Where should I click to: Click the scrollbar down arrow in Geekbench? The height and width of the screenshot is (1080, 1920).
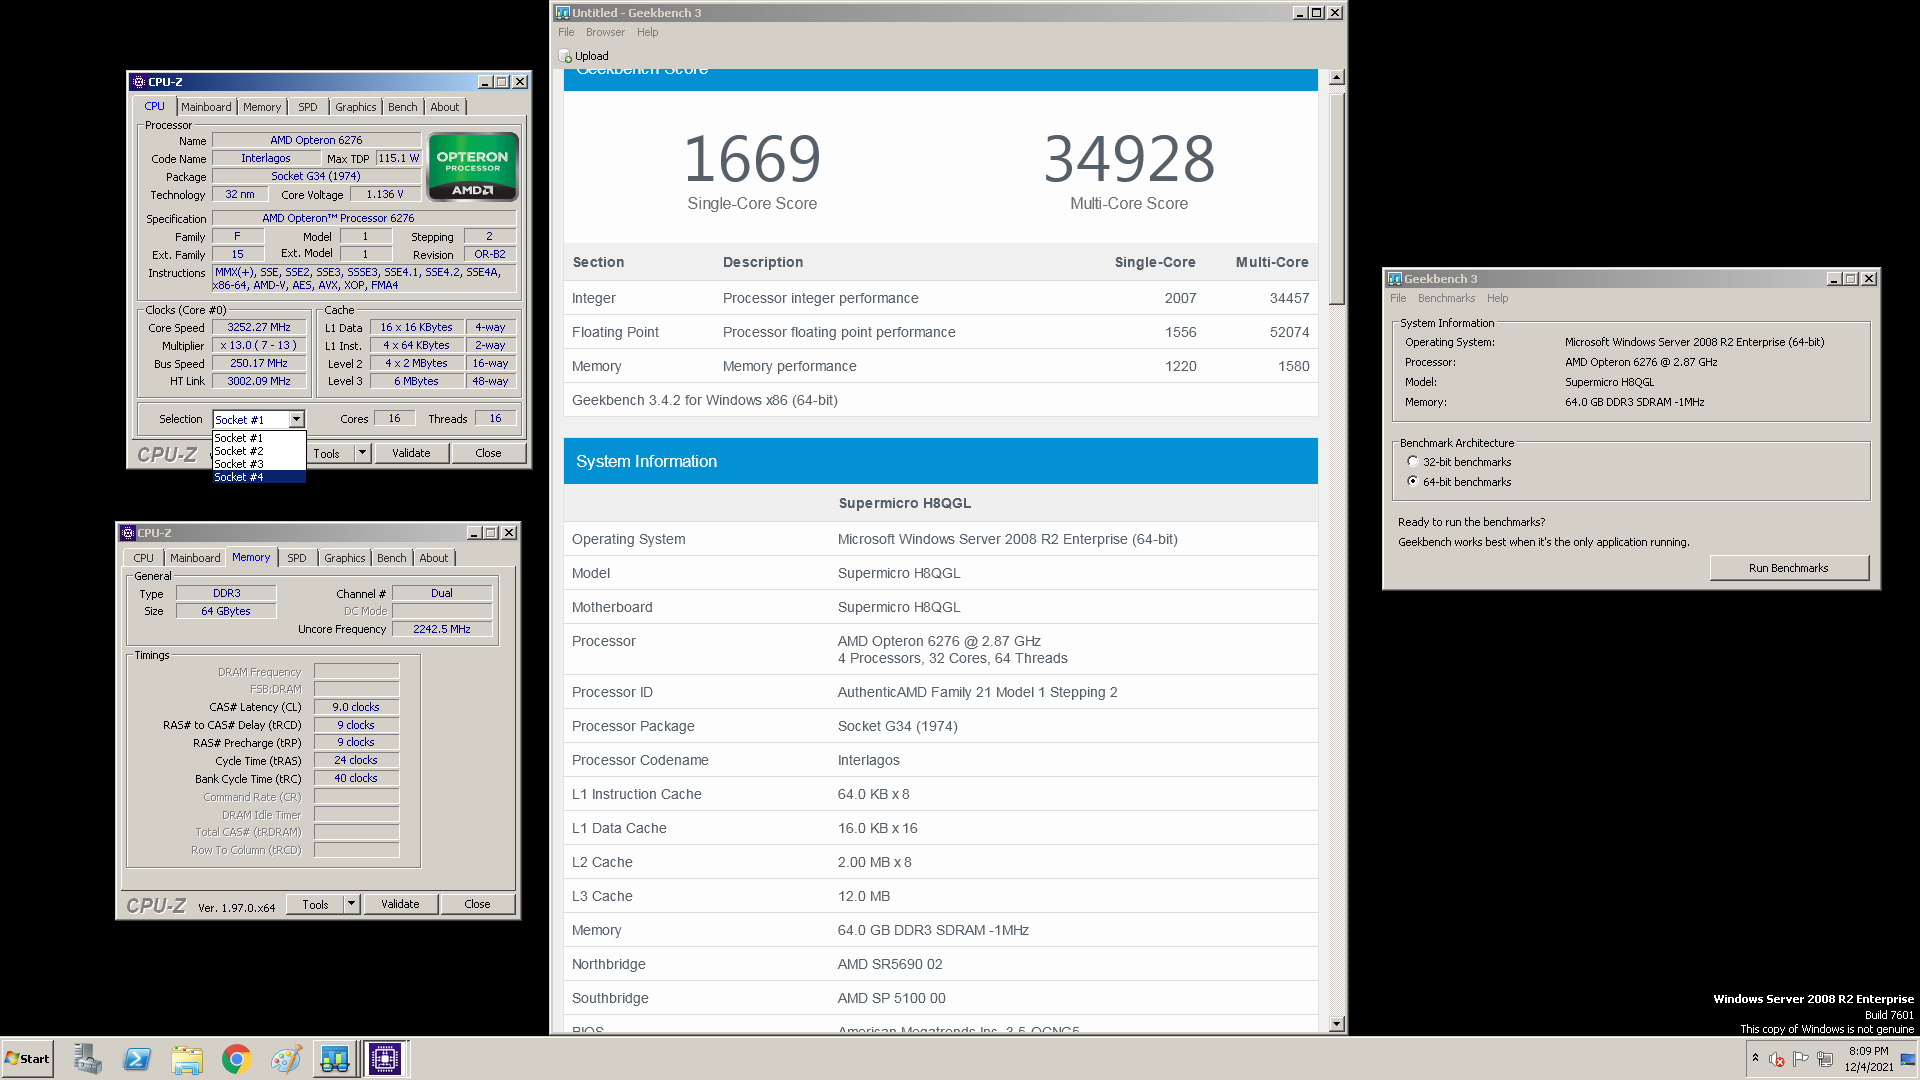[1337, 1024]
